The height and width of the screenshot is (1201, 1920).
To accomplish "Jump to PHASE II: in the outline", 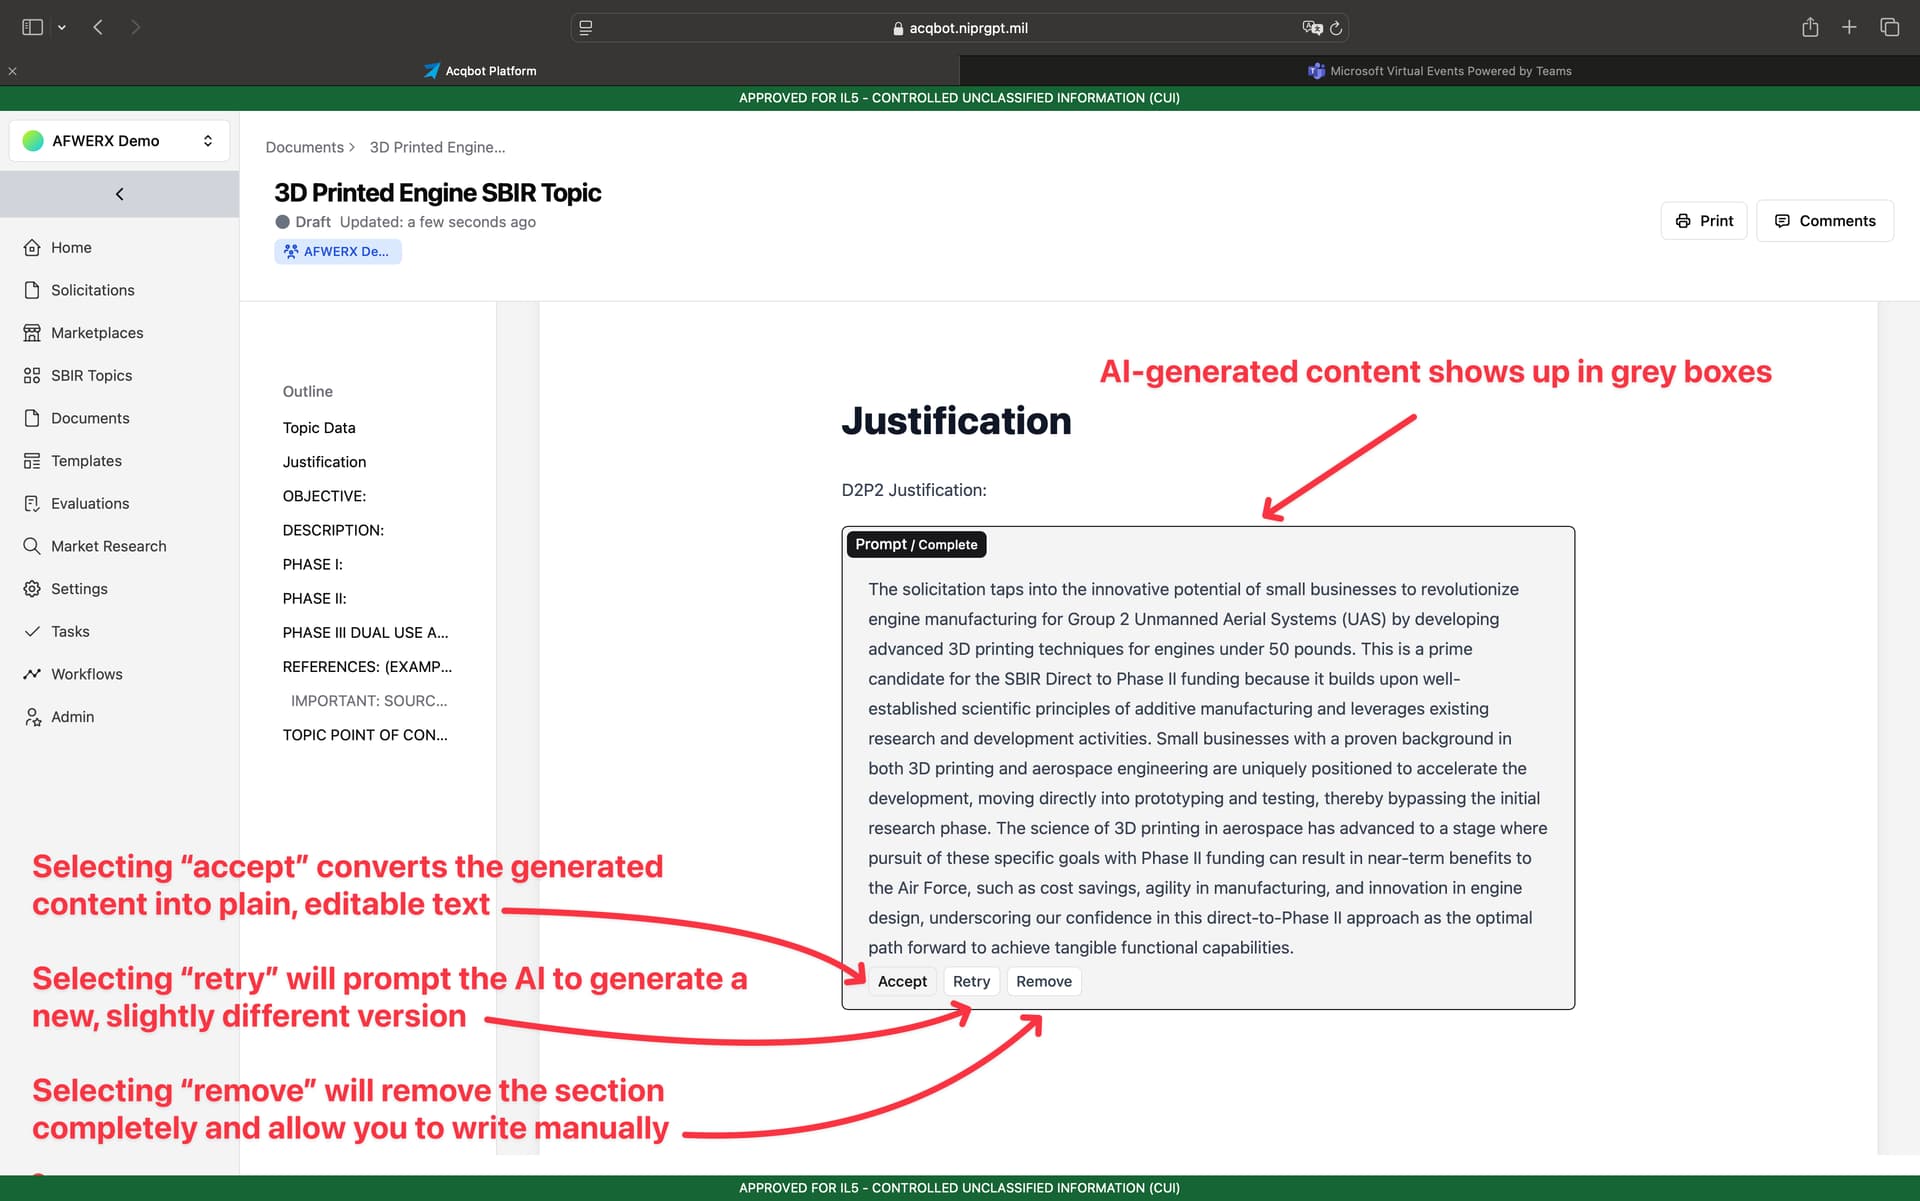I will pos(315,598).
